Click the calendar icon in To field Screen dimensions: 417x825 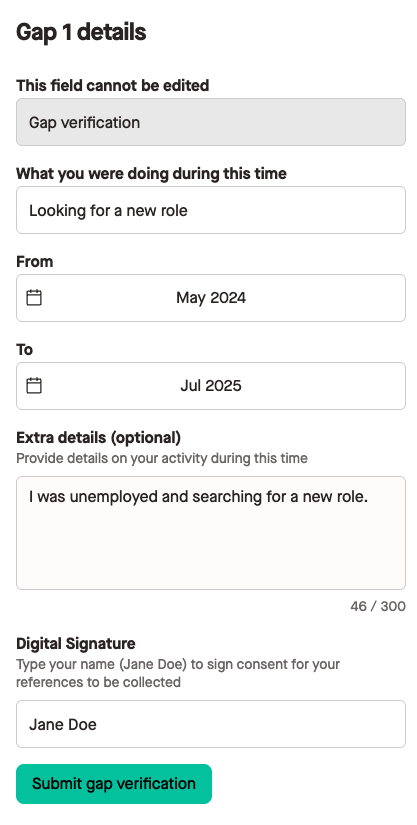pyautogui.click(x=34, y=386)
